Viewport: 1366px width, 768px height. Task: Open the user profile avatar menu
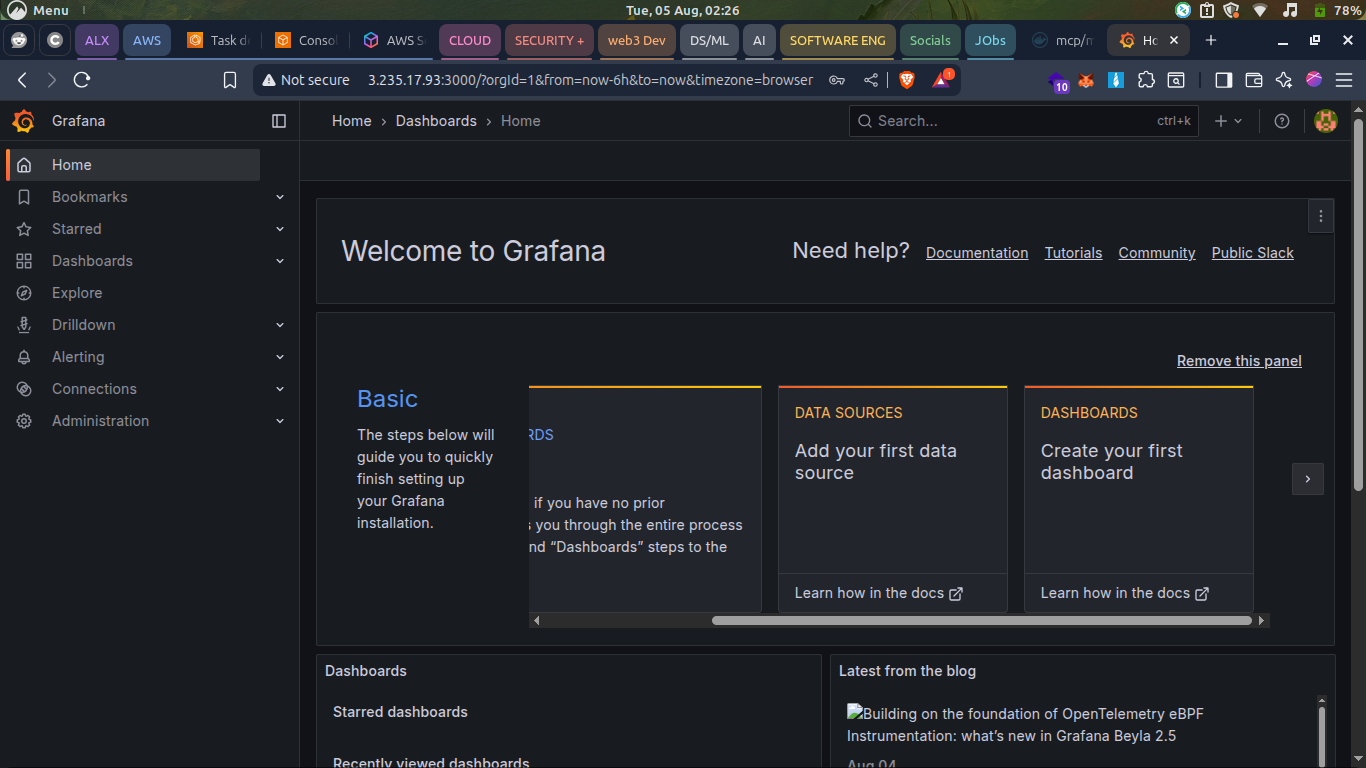pyautogui.click(x=1326, y=121)
